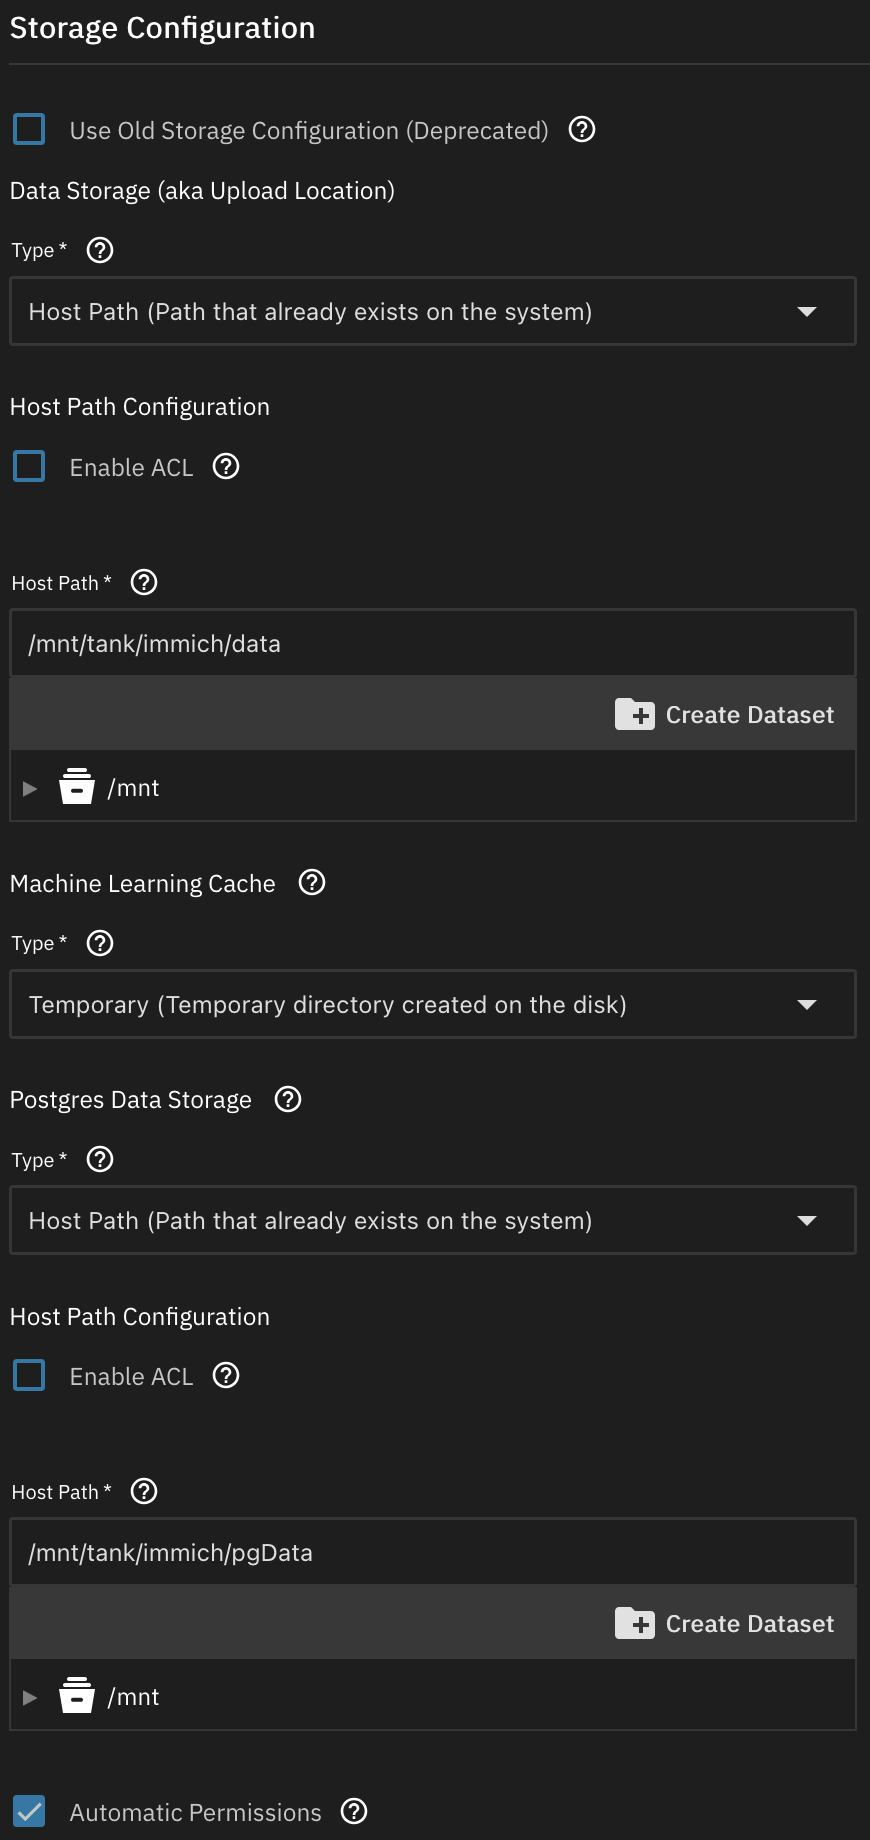870x1840 pixels.
Task: Click the Host Path Configuration section label
Action: click(x=140, y=406)
